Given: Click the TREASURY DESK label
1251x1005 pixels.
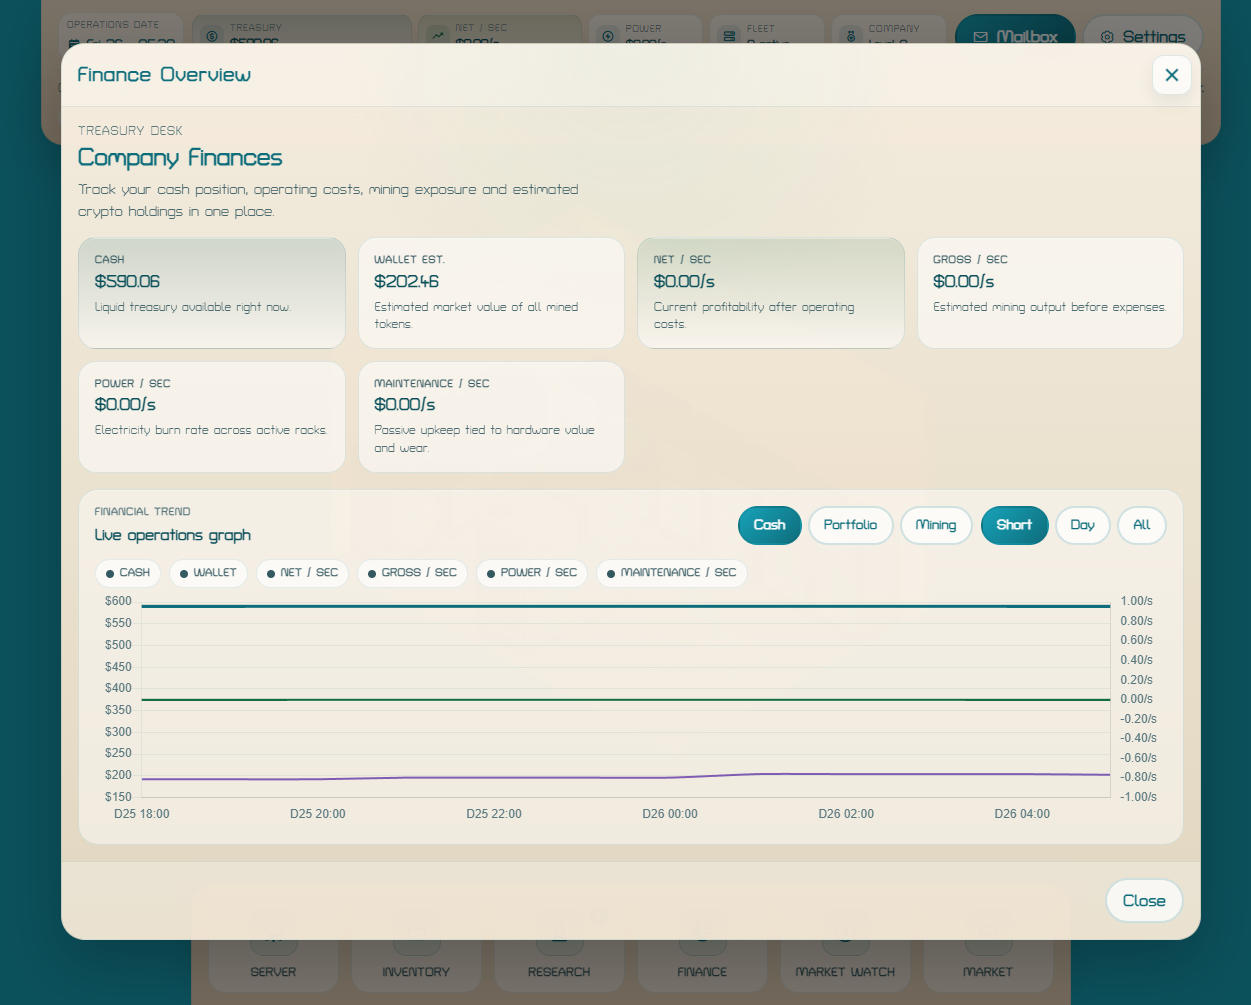Looking at the screenshot, I should (x=130, y=131).
